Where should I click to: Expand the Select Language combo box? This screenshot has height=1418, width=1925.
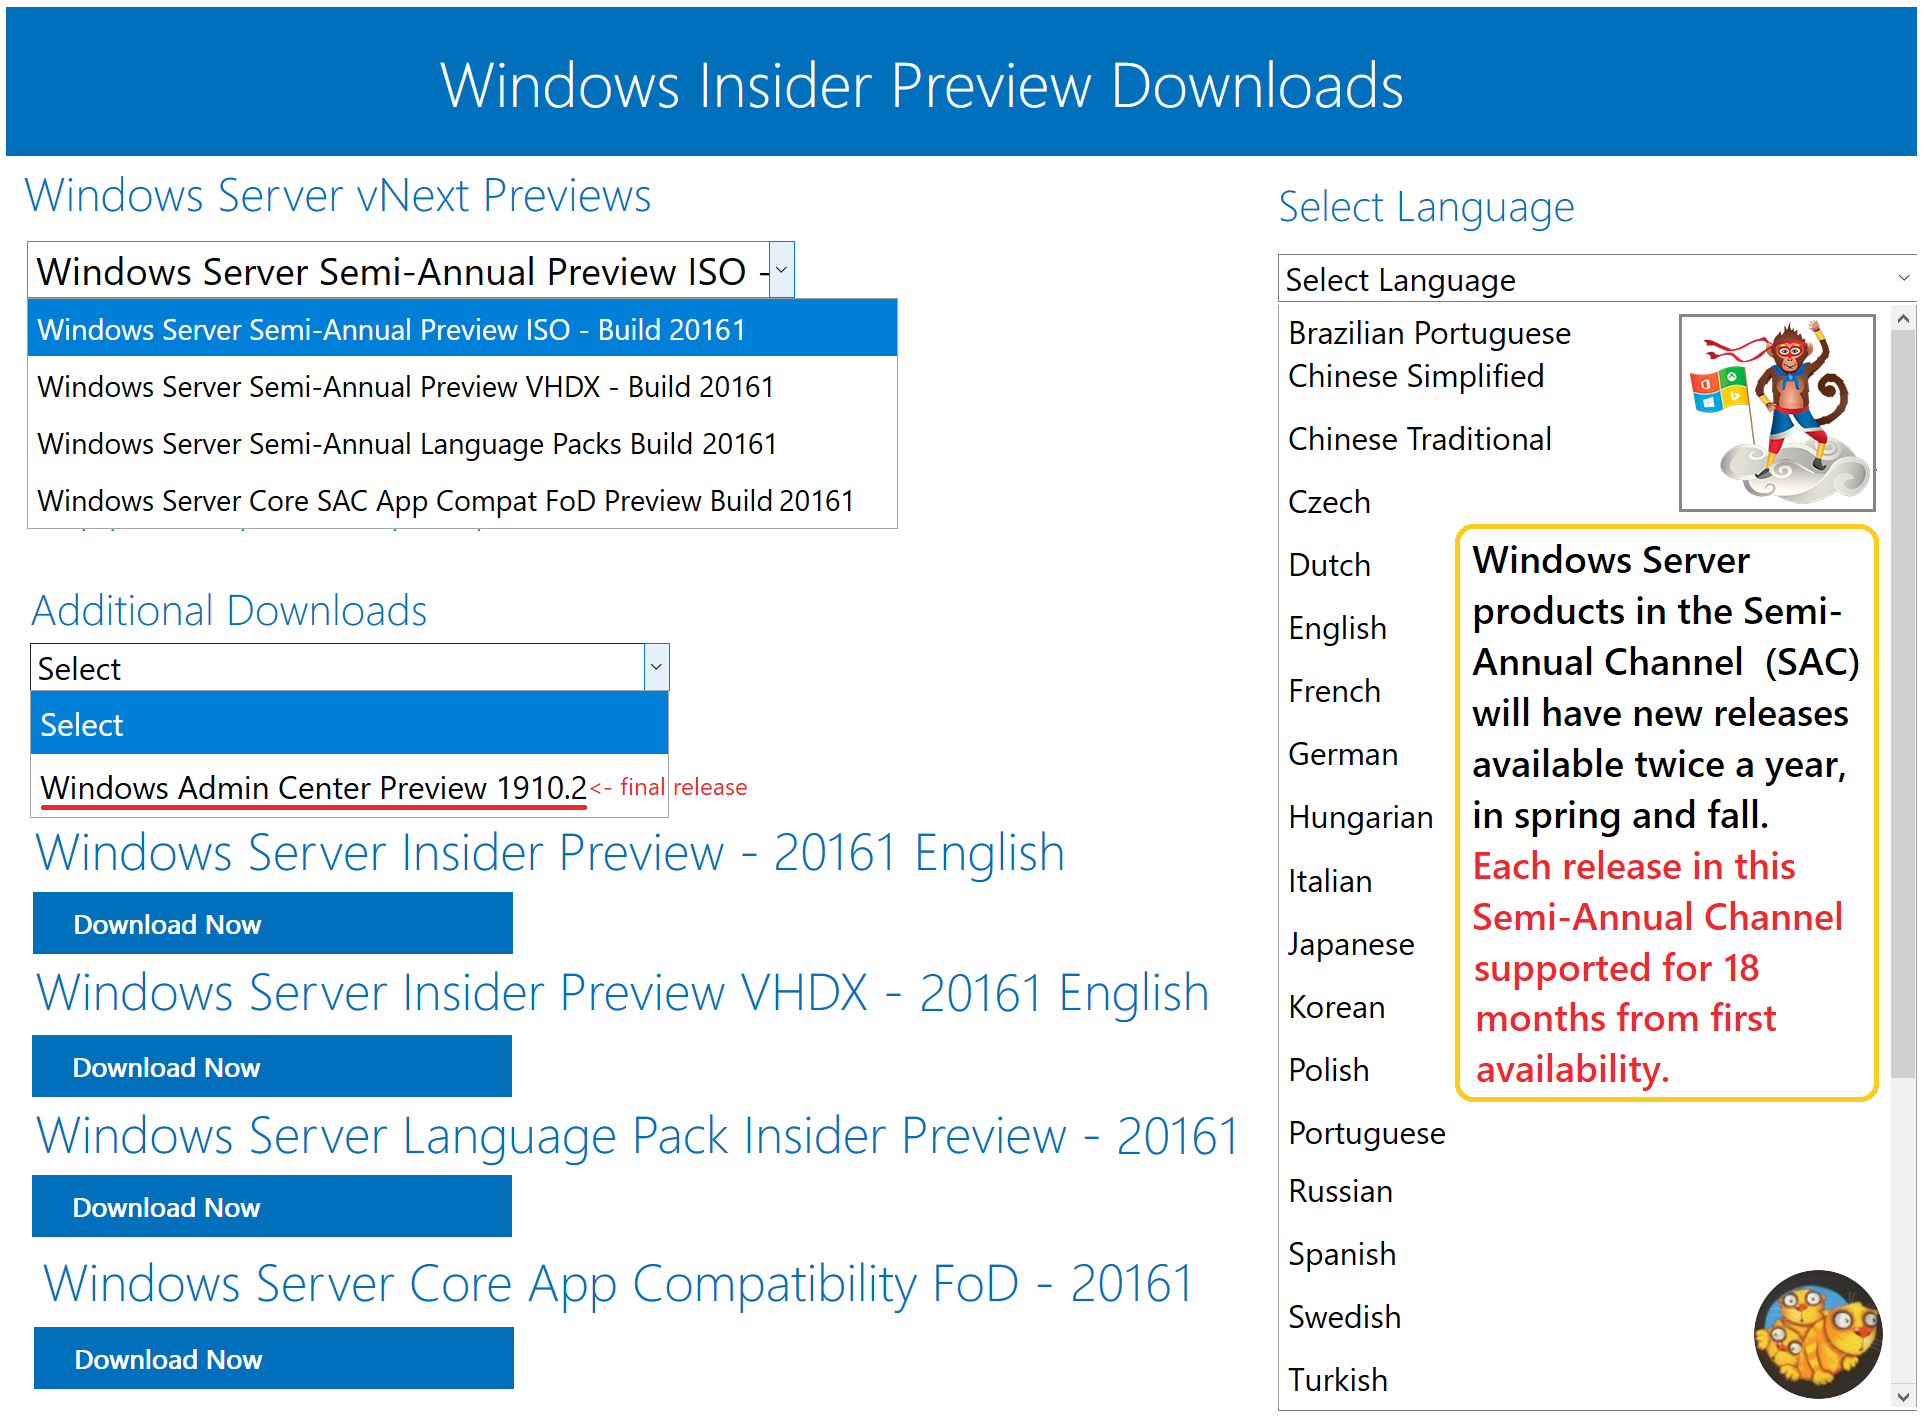pos(1902,279)
